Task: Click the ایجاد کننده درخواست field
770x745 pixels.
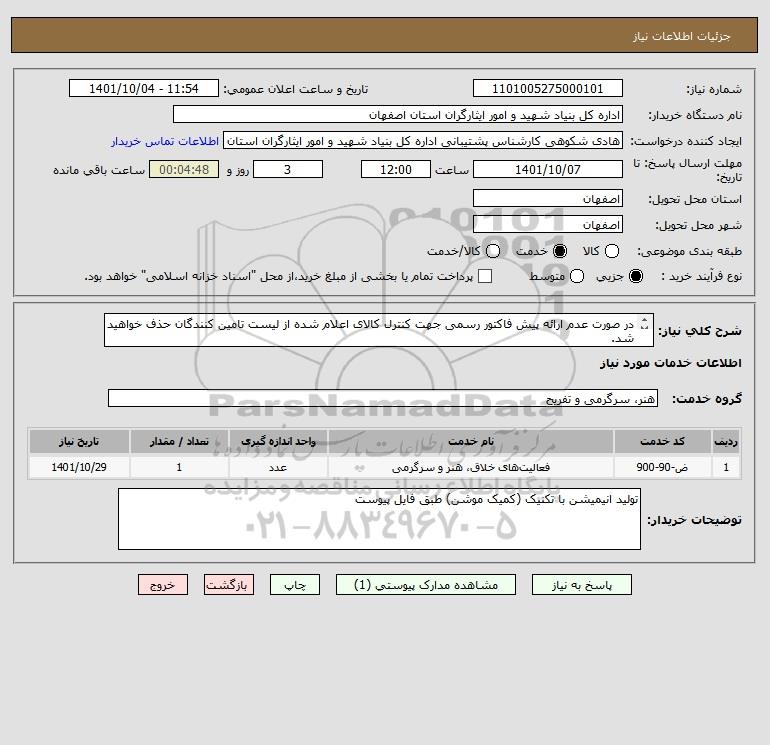Action: (423, 141)
